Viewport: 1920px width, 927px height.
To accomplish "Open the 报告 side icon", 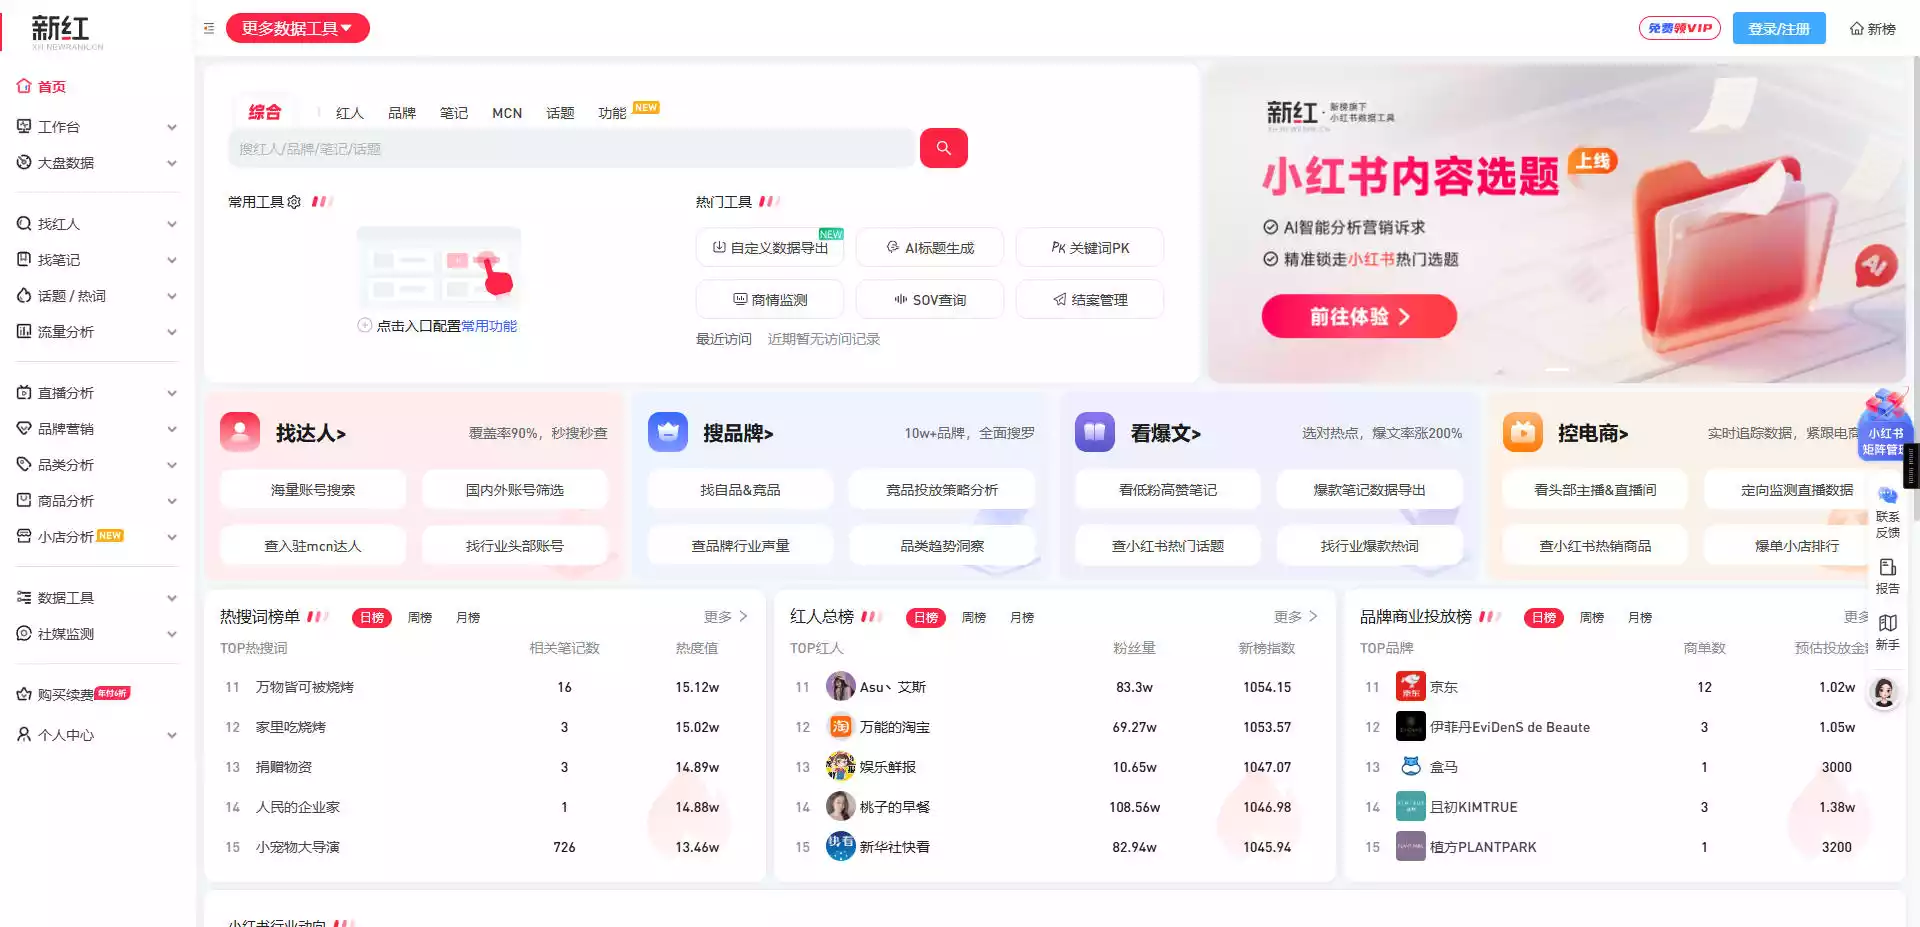I will tap(1887, 576).
